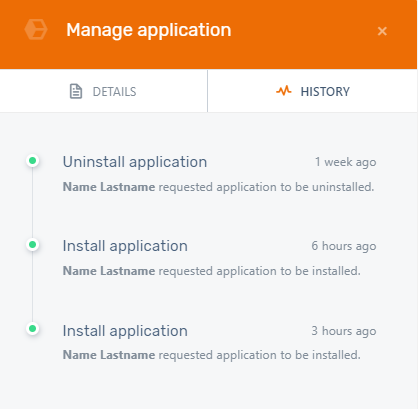Click the requested application to be uninstalled text
Viewport: 418px width, 409px height.
(x=266, y=187)
